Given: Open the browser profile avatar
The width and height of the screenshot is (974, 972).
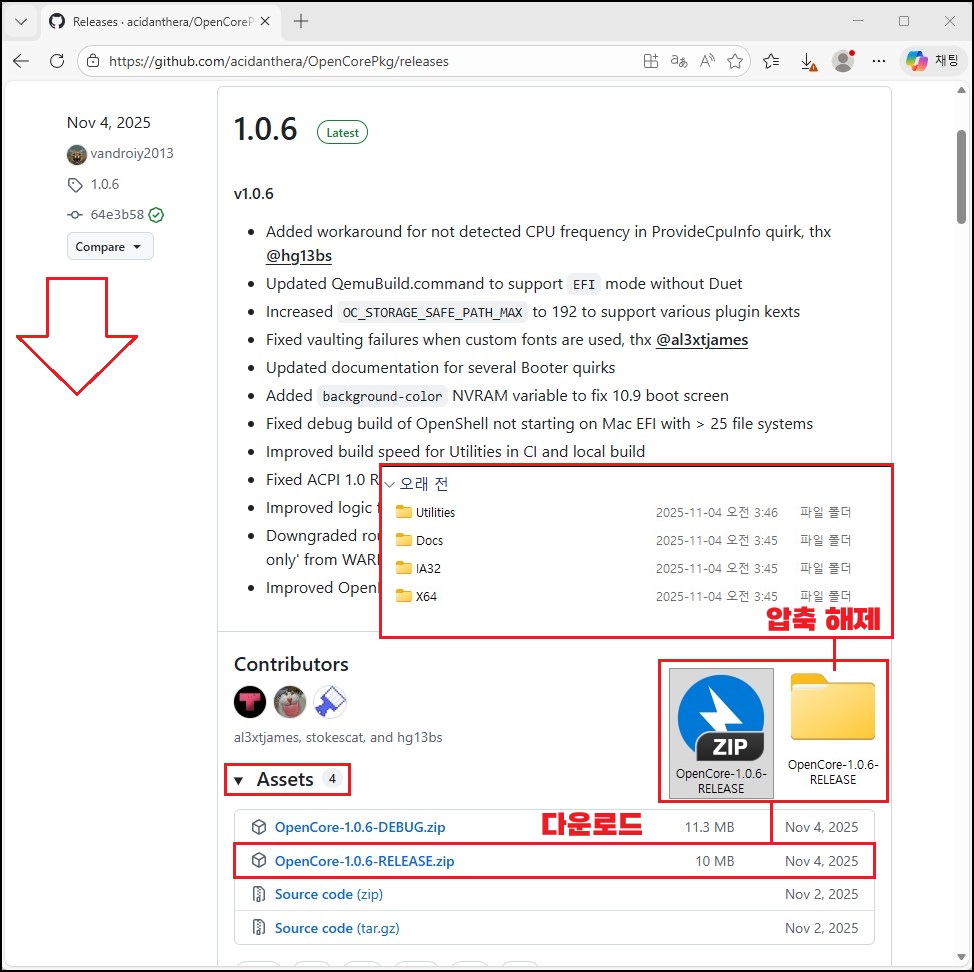Looking at the screenshot, I should [x=843, y=61].
